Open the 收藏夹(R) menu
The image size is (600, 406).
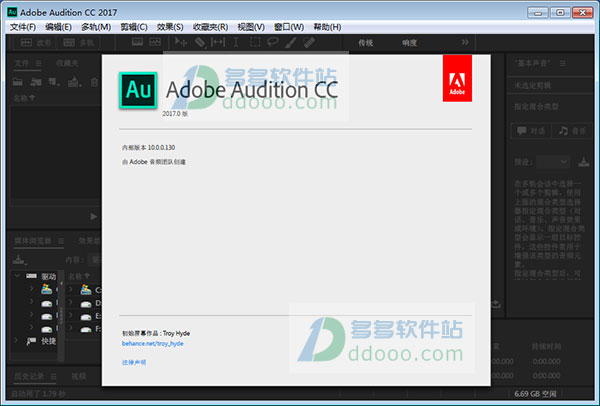(x=210, y=27)
